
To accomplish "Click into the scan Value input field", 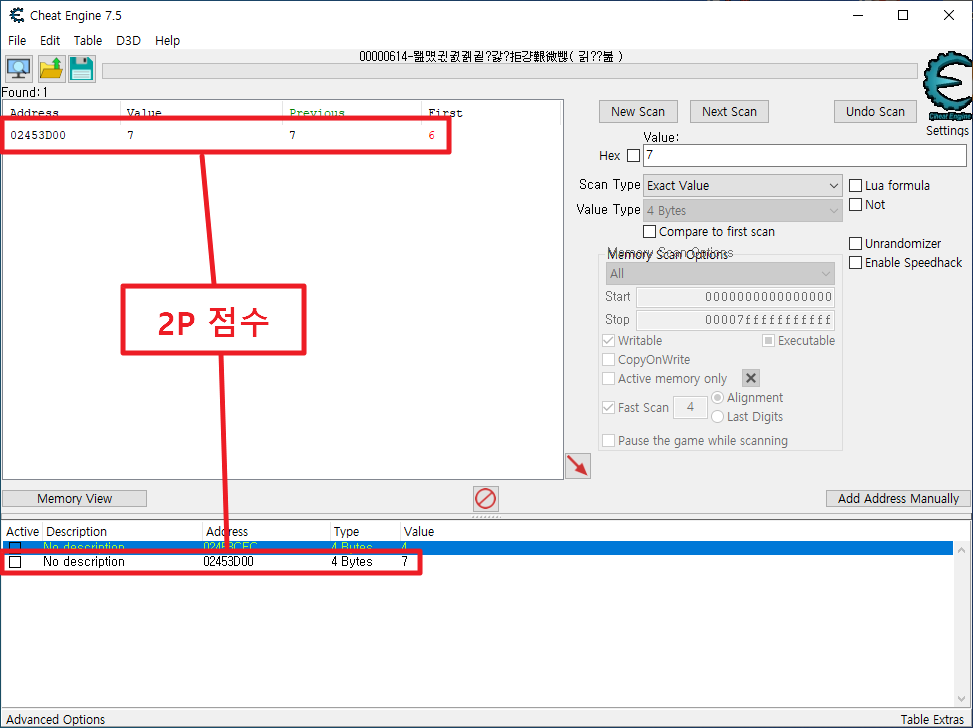I will pos(805,155).
